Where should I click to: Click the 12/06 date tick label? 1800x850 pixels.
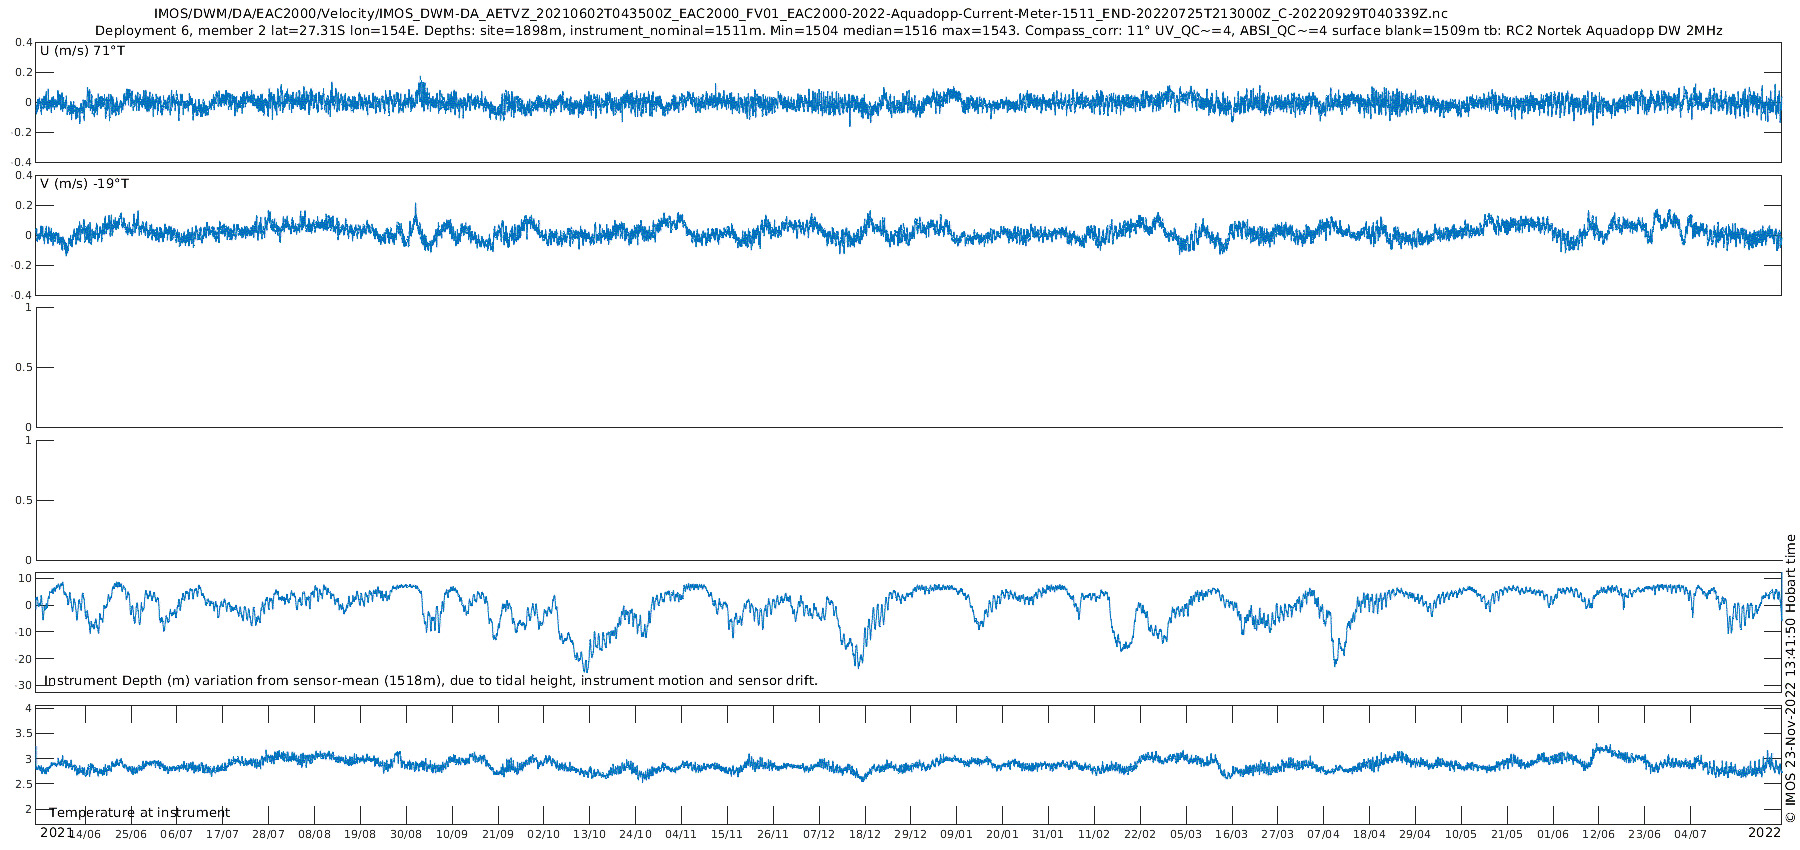(1599, 834)
